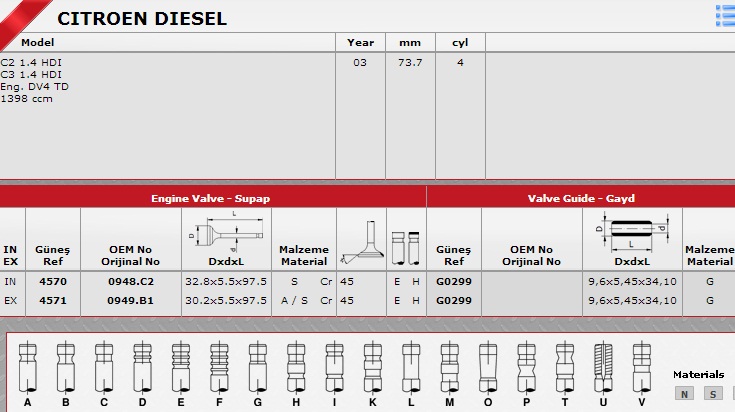Click material N button
Screen dimensions: 735x412
pos(684,394)
